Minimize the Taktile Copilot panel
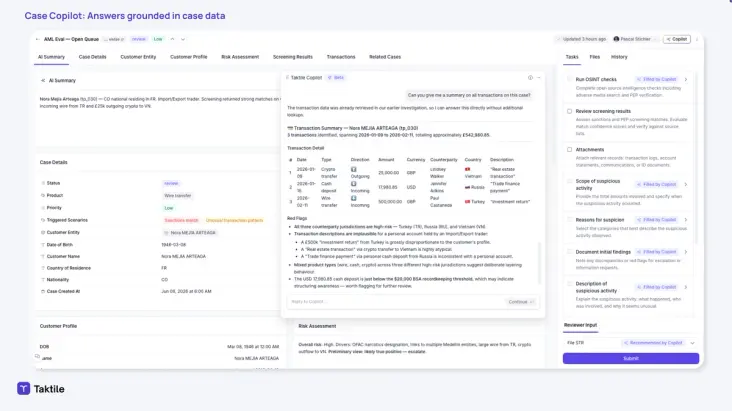This screenshot has width=732, height=411. [539, 78]
